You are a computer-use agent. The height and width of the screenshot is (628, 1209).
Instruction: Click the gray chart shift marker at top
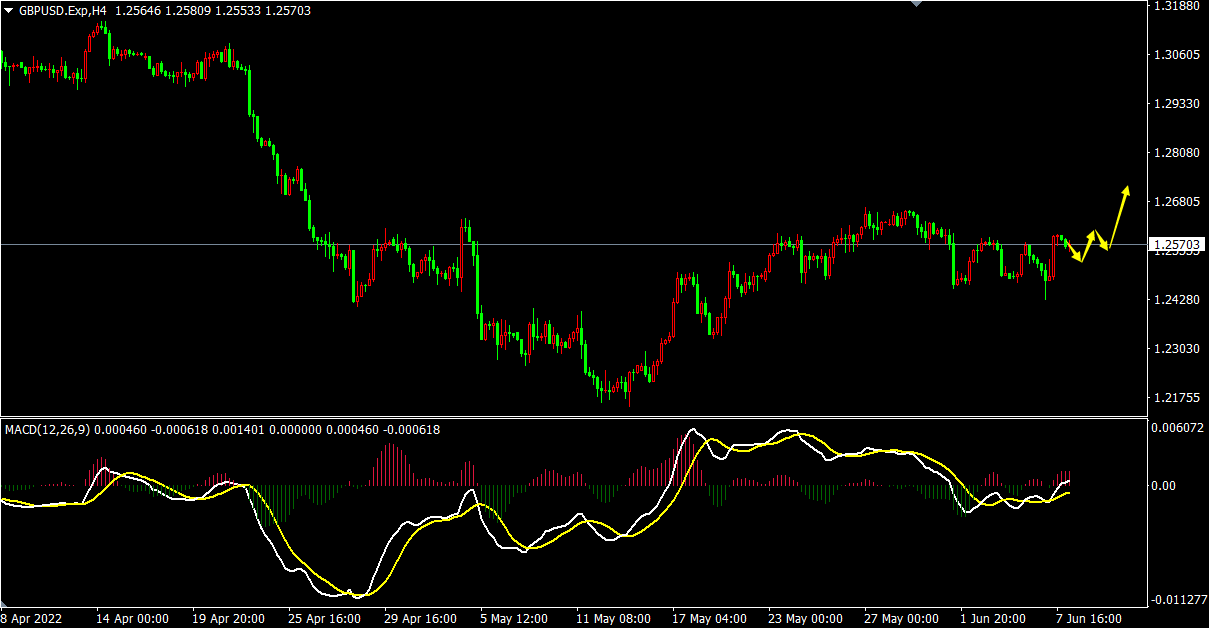915,4
